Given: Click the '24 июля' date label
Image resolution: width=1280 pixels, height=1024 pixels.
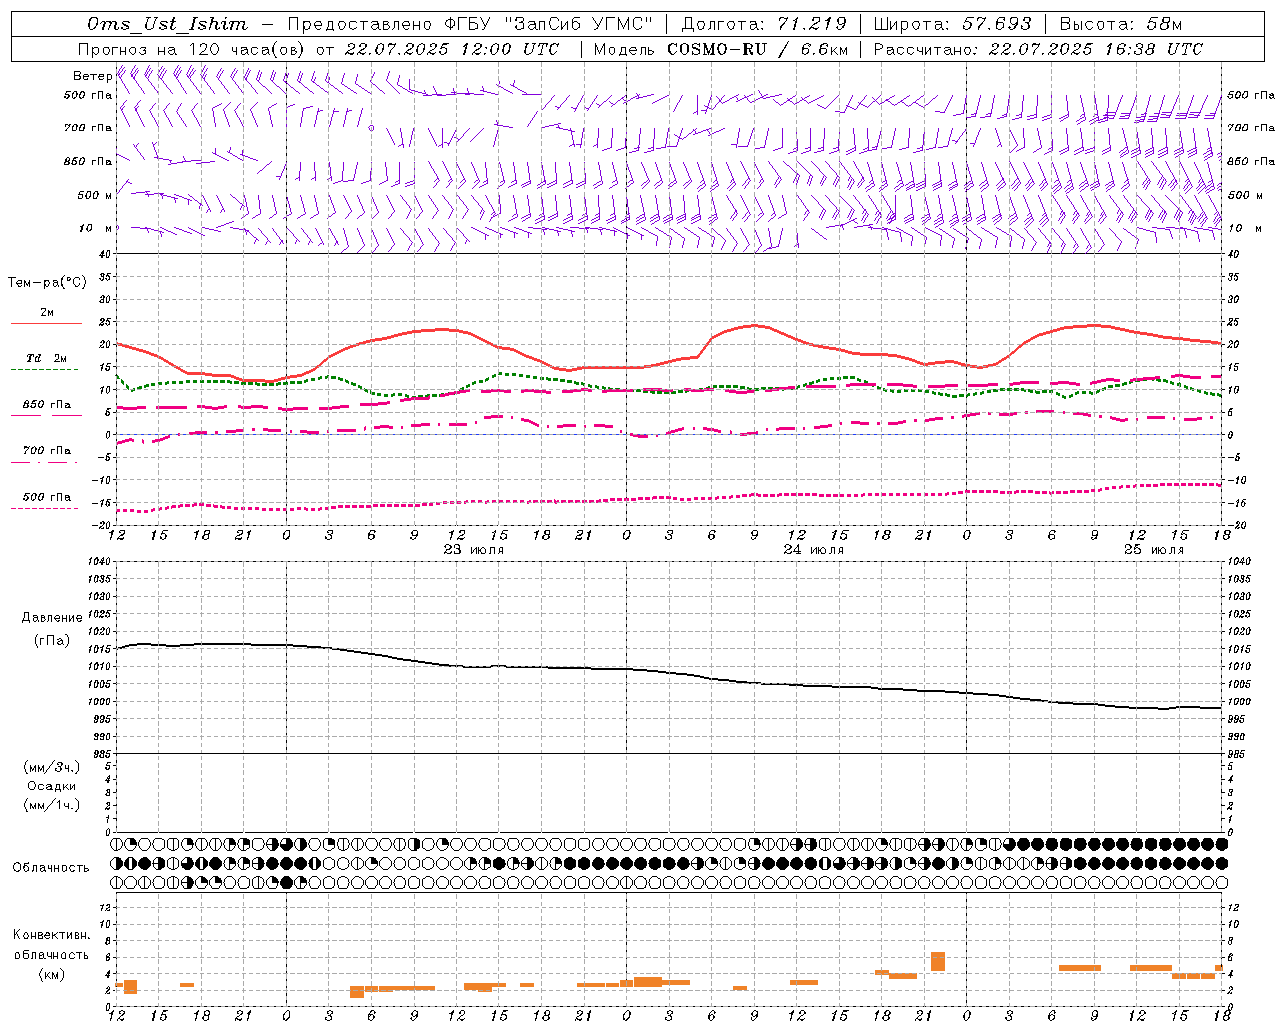Looking at the screenshot, I should click(813, 550).
